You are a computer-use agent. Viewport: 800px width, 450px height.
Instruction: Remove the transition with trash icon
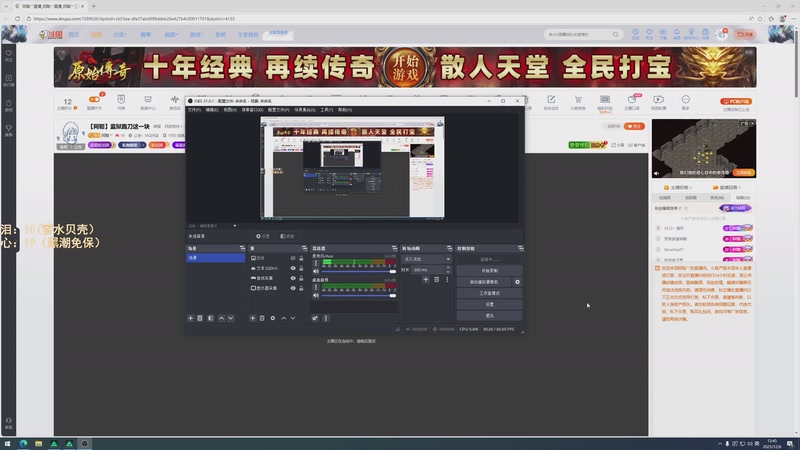[x=436, y=280]
